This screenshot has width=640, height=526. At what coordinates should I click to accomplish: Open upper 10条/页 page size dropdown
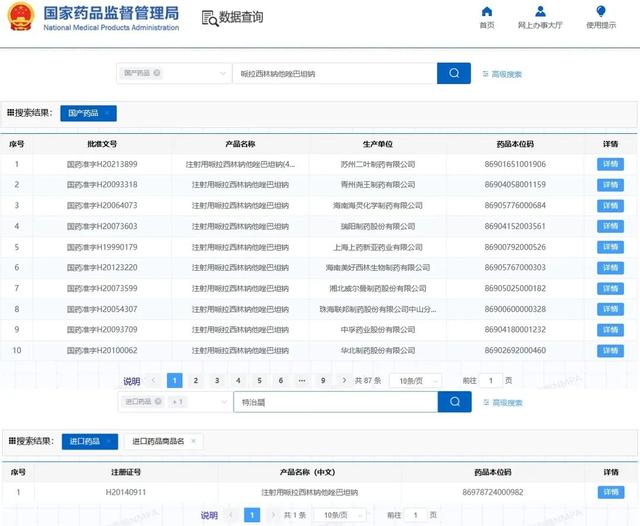click(x=416, y=381)
